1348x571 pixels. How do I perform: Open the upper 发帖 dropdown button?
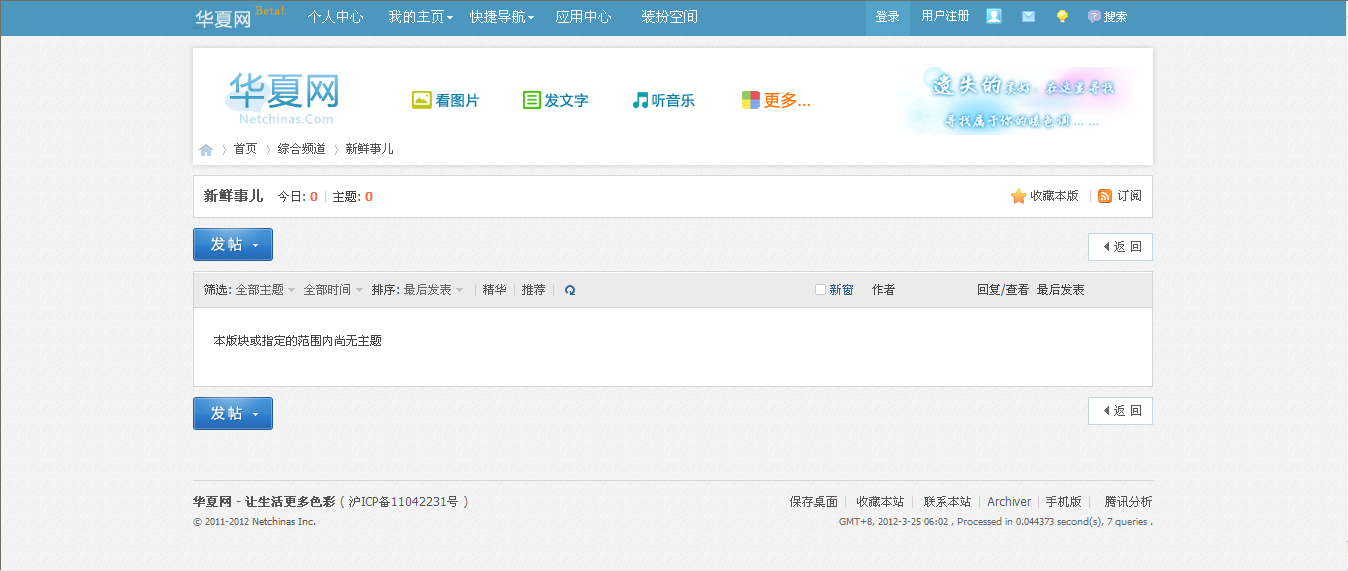(x=233, y=244)
